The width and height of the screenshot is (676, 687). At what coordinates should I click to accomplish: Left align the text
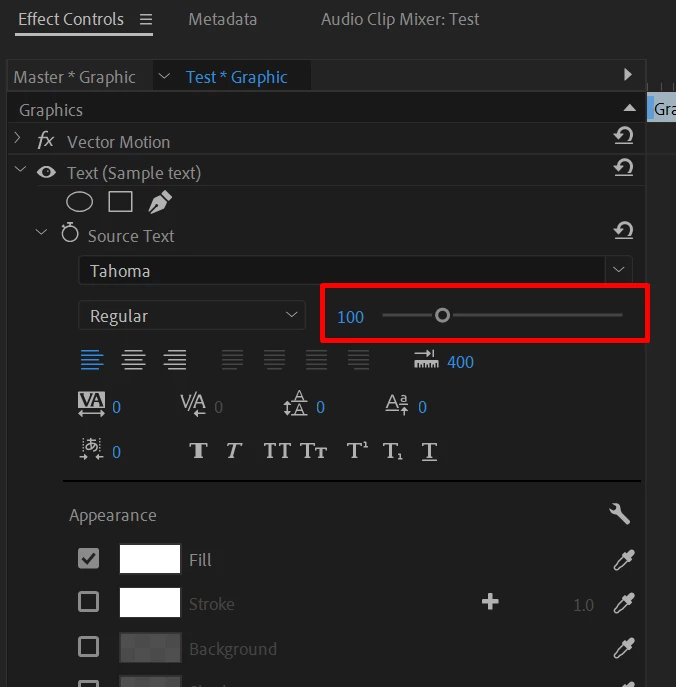click(92, 360)
